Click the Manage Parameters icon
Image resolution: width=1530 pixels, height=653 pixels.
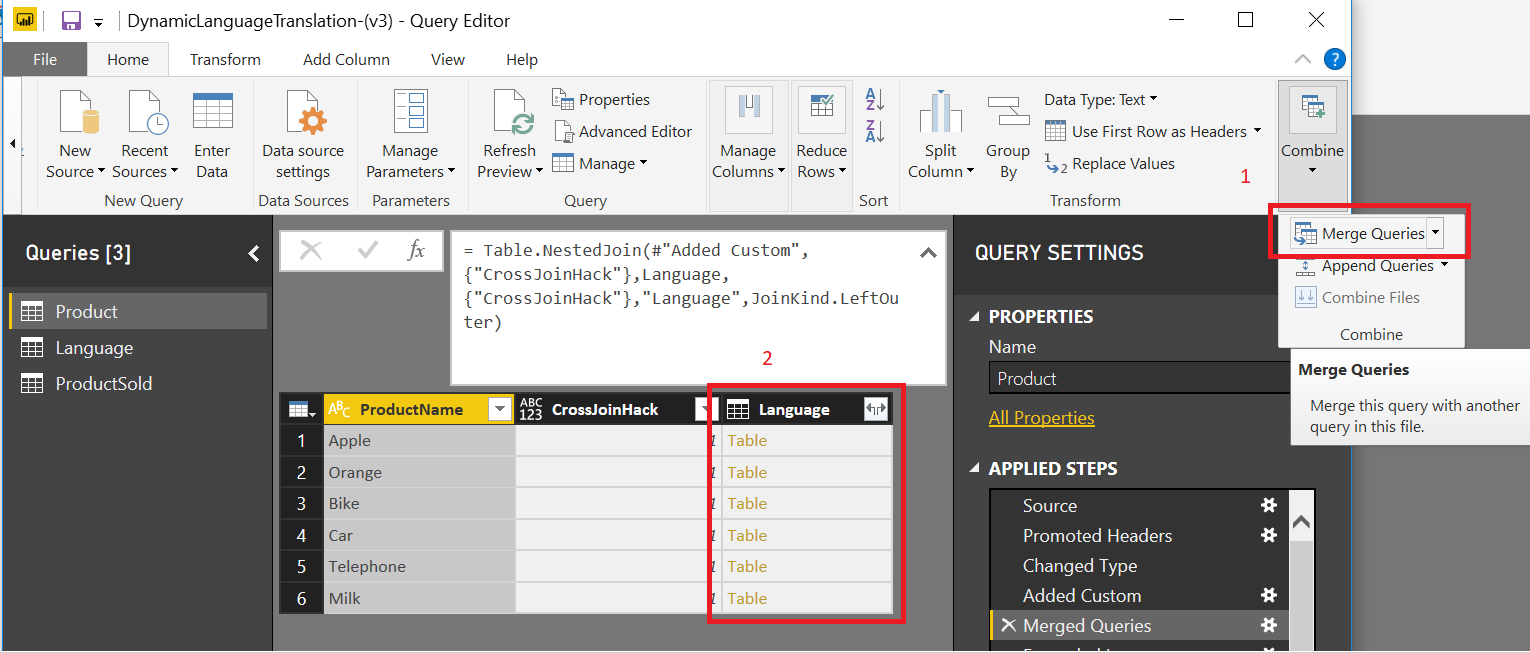click(x=410, y=112)
